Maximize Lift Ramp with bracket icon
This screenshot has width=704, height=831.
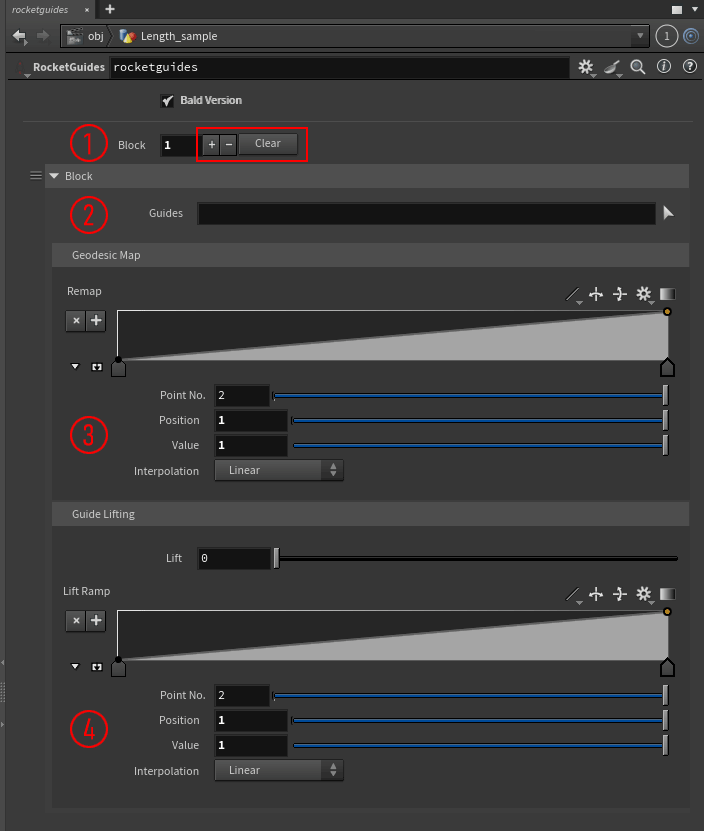(x=96, y=667)
